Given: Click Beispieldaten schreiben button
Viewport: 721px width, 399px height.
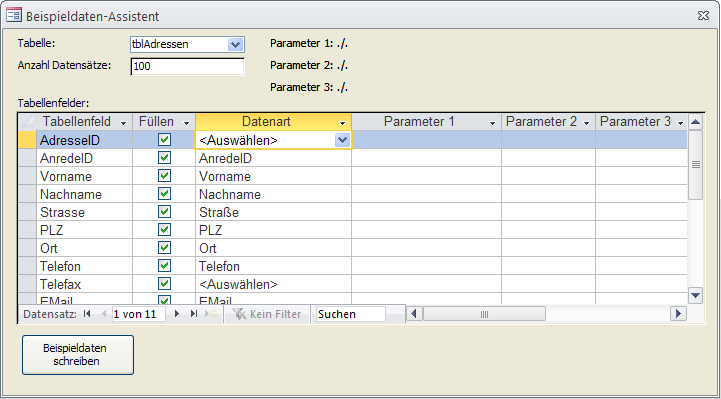Looking at the screenshot, I should pos(78,355).
